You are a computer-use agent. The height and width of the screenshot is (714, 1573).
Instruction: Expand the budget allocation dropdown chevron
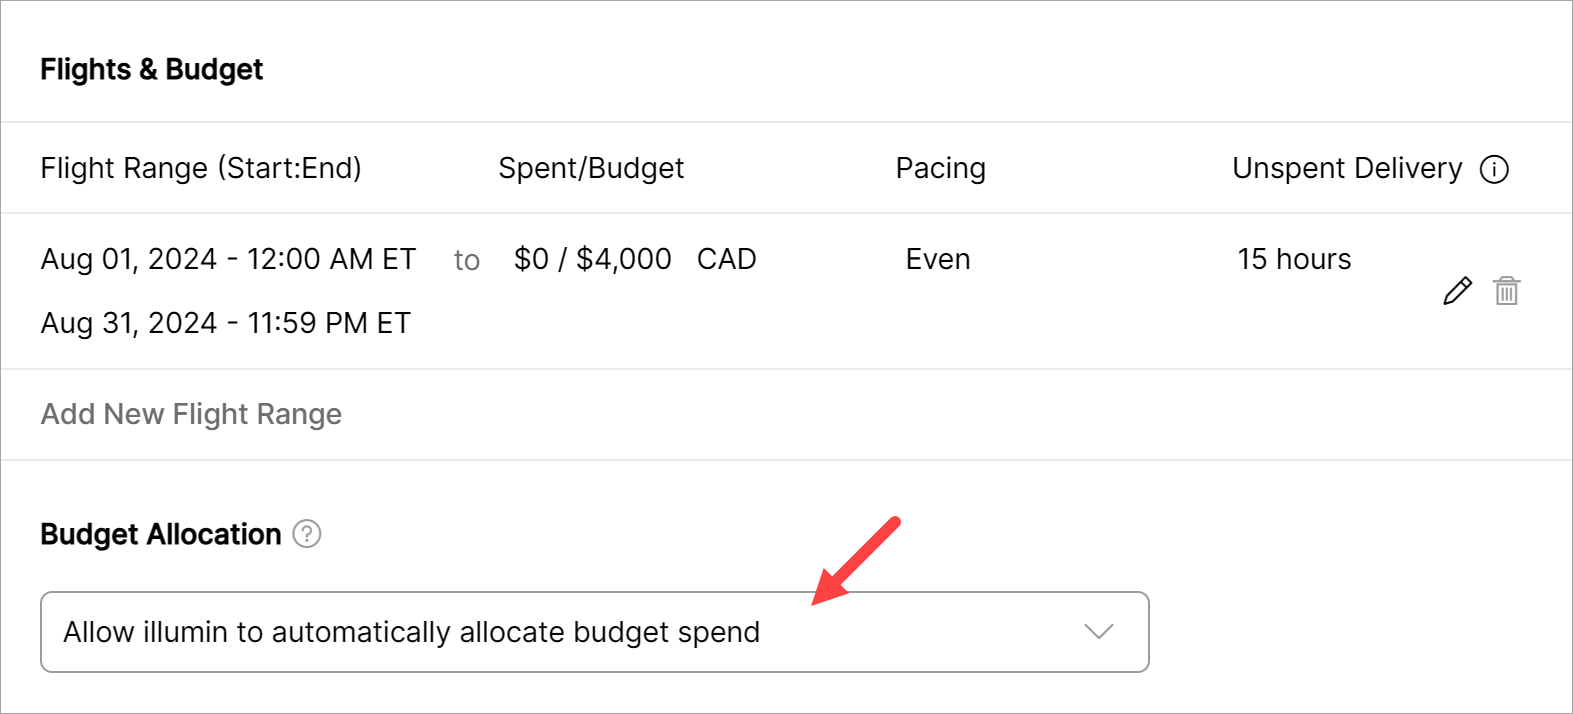[1098, 632]
